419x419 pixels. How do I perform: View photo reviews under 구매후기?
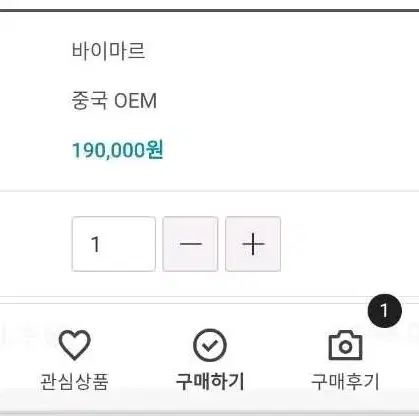coord(345,359)
